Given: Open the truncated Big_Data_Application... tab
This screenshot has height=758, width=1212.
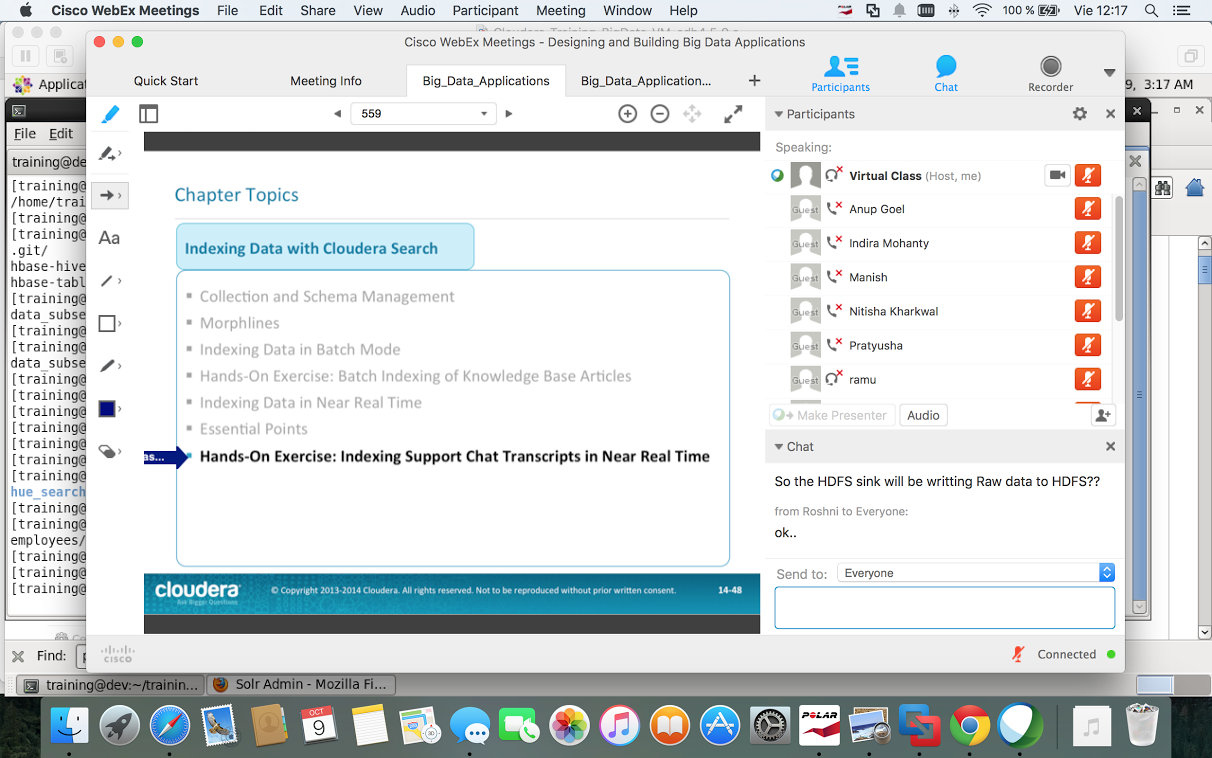Looking at the screenshot, I should point(646,81).
